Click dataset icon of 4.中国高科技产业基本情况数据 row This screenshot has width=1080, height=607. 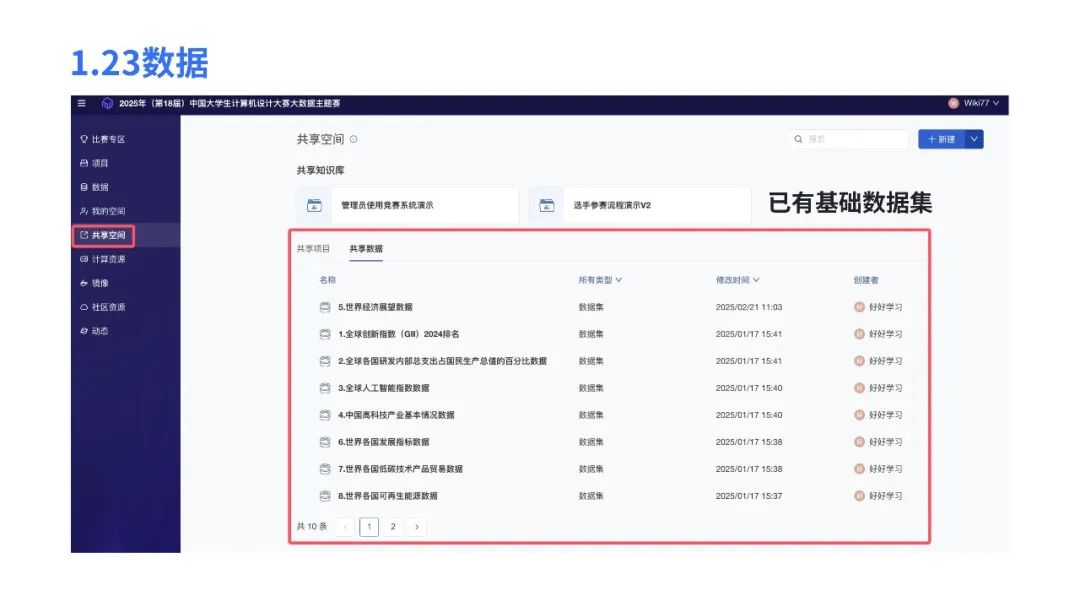coord(325,415)
